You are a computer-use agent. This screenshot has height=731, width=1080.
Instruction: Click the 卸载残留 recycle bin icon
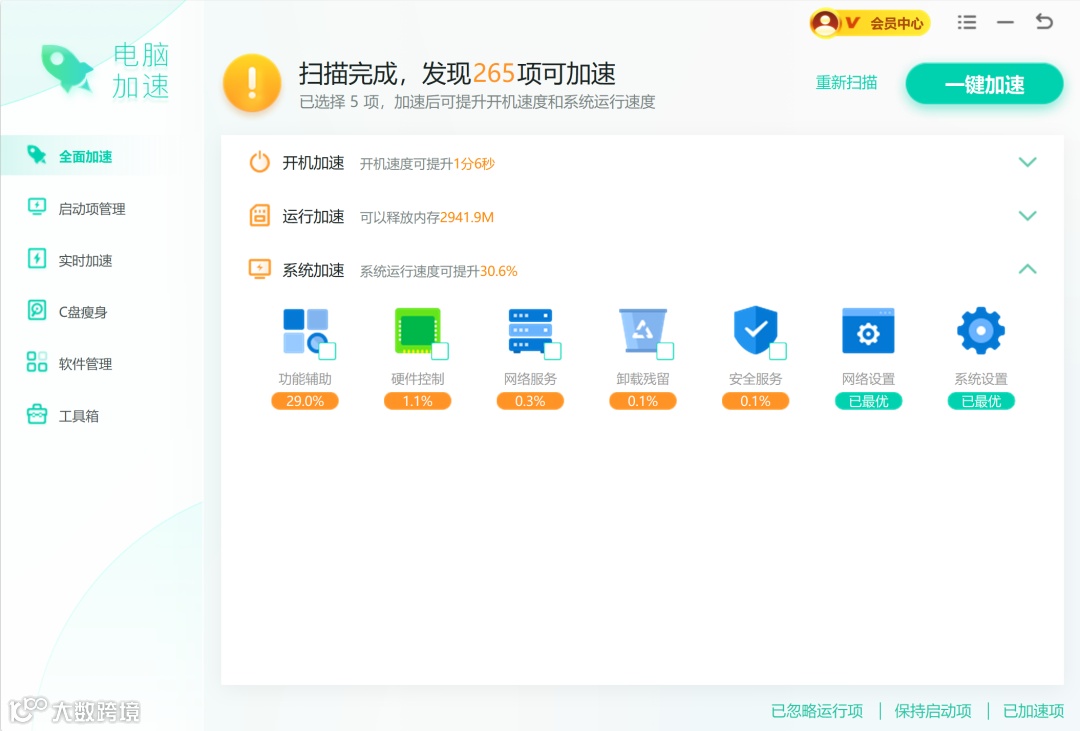point(643,331)
